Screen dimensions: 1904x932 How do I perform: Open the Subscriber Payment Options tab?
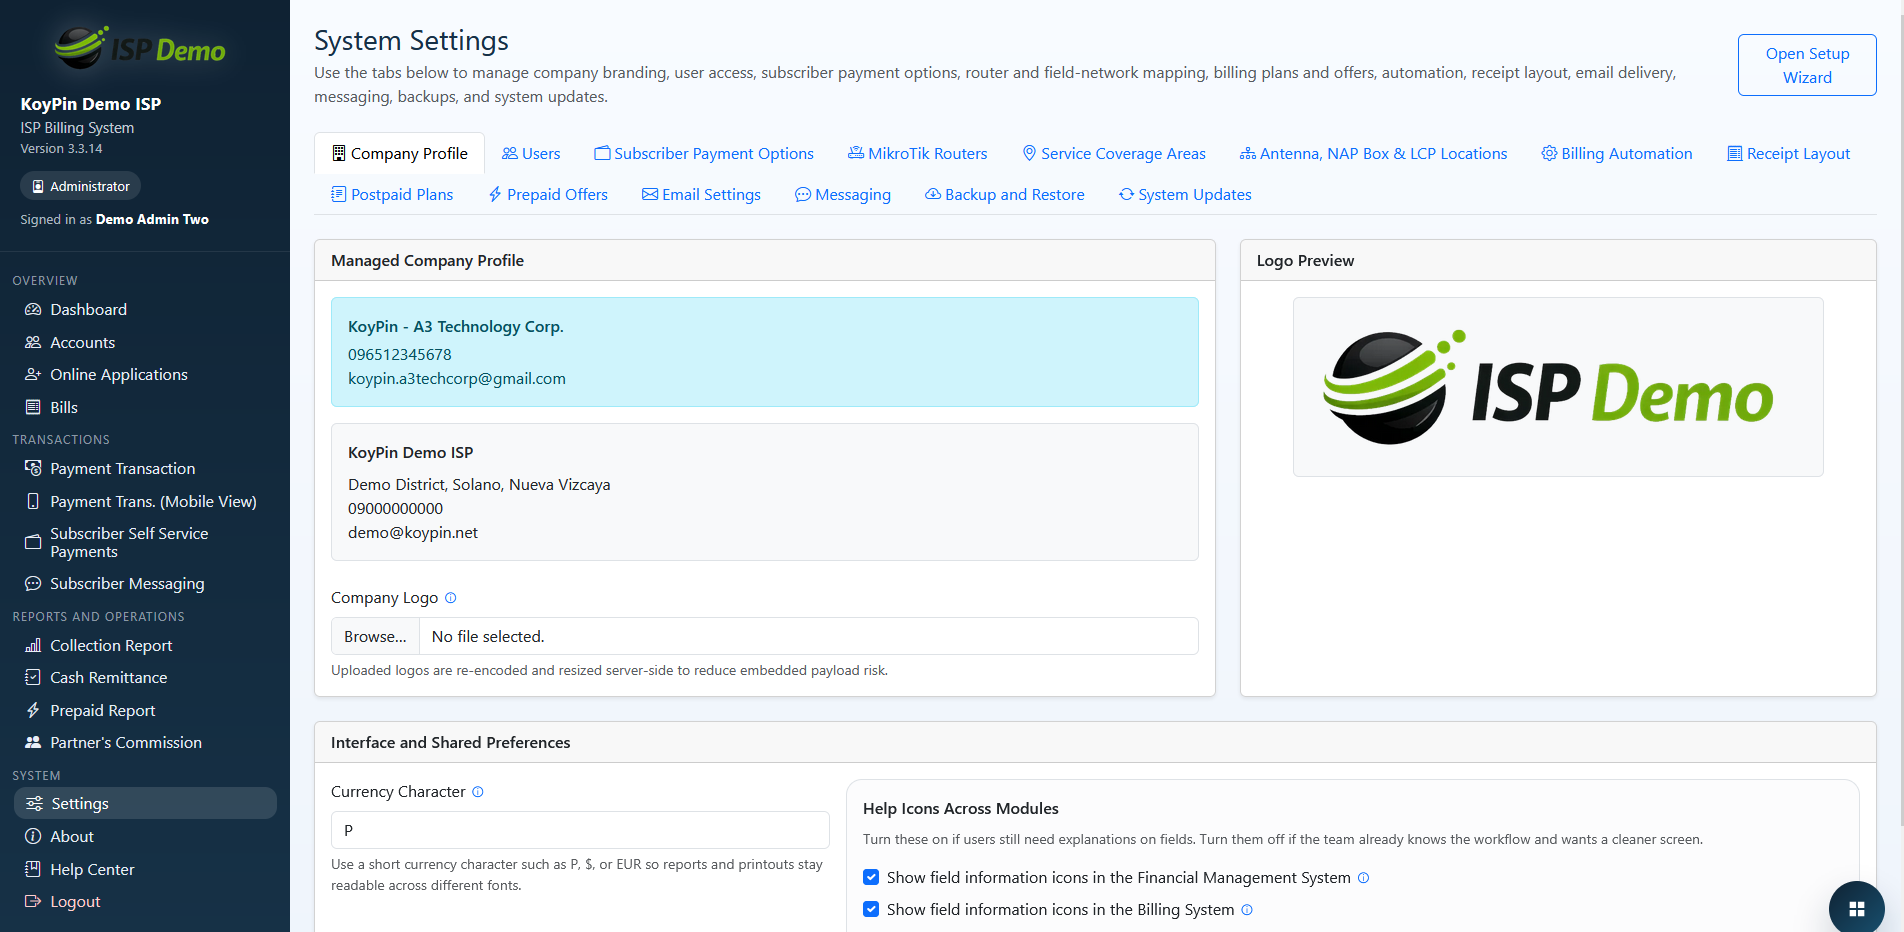click(x=704, y=153)
